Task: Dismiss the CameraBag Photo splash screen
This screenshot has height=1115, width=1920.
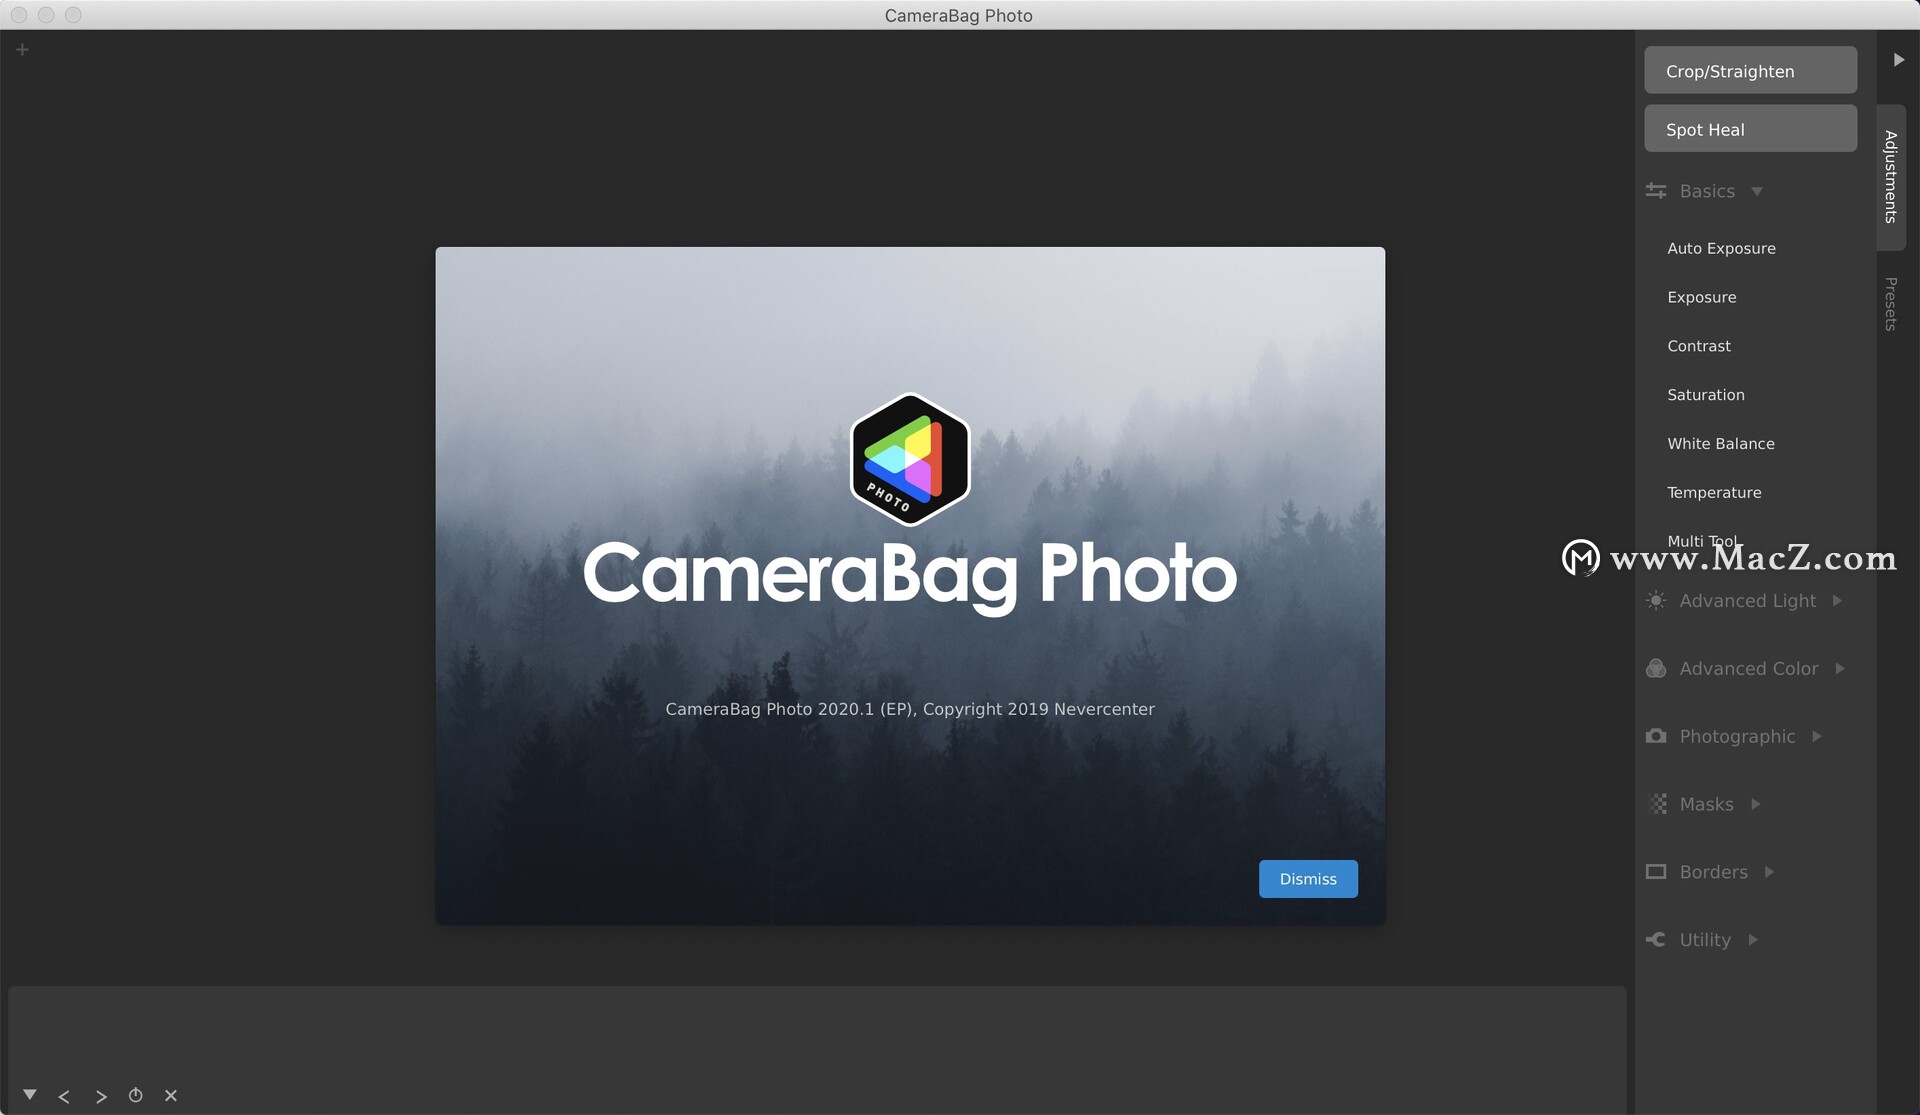Action: click(x=1307, y=879)
